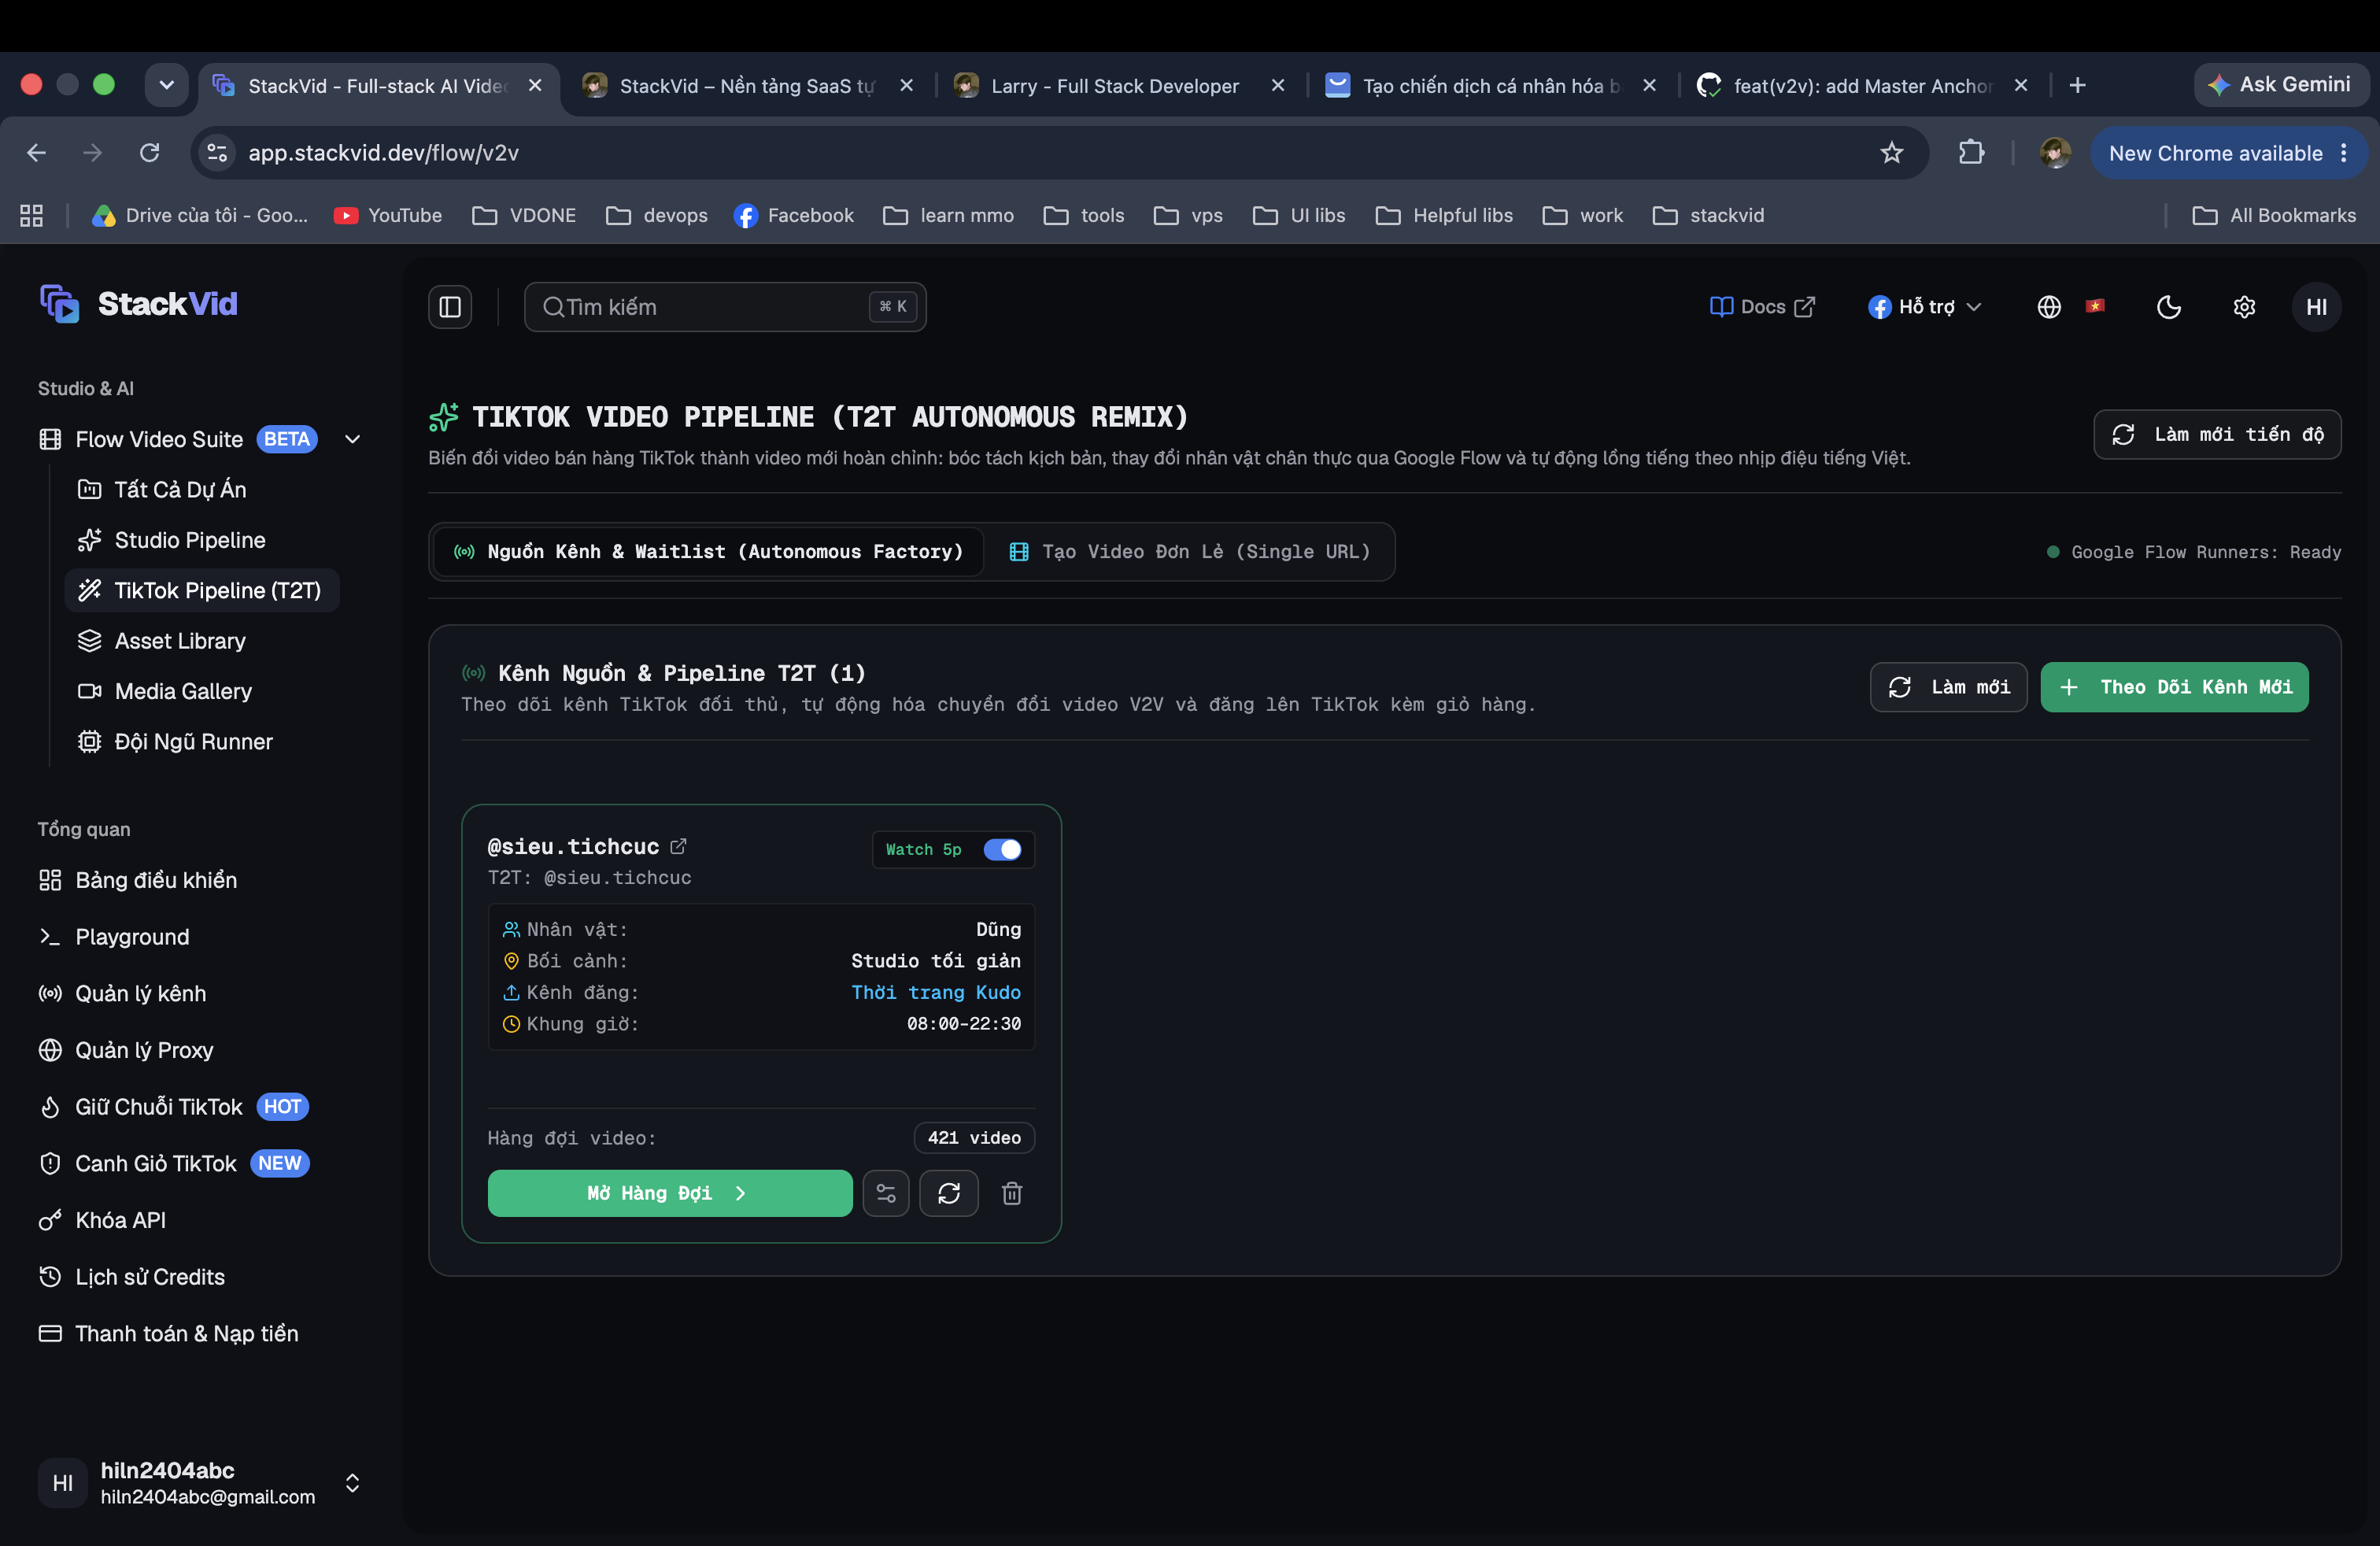Refresh the @sieu.tichcuc channel card
The image size is (2380, 1546).
pos(949,1193)
